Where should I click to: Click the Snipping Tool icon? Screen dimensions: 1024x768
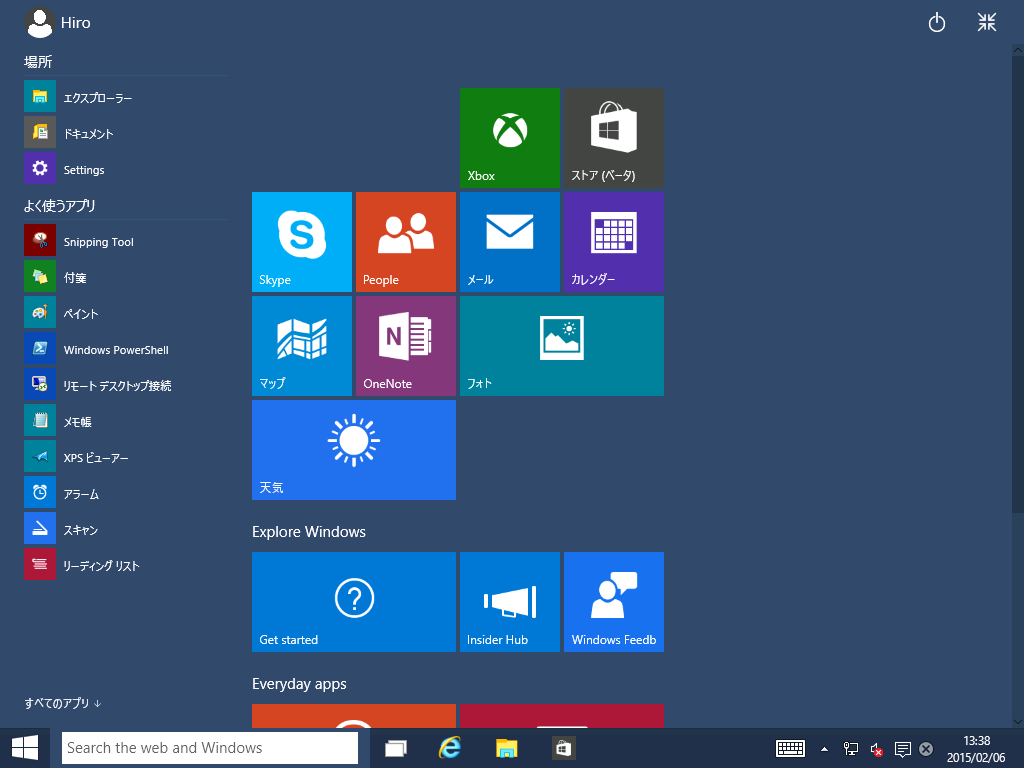click(40, 240)
